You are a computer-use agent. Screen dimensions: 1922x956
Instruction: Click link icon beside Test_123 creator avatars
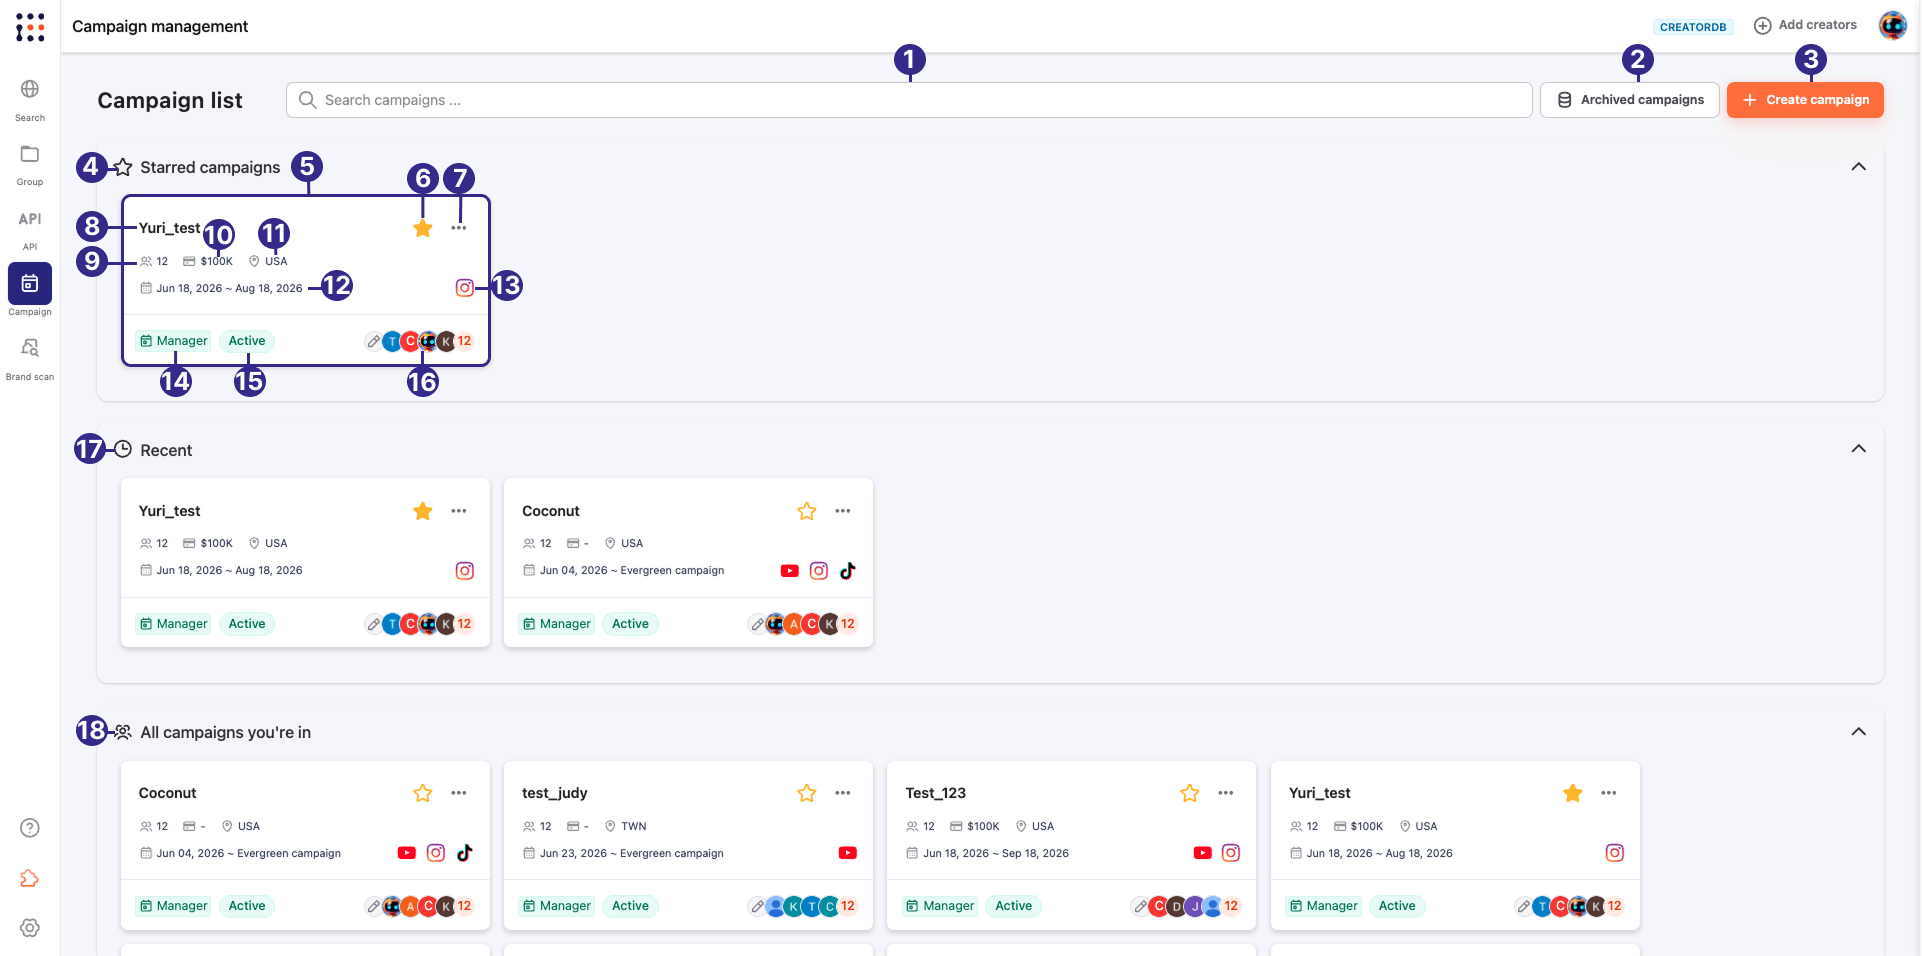tap(1140, 906)
